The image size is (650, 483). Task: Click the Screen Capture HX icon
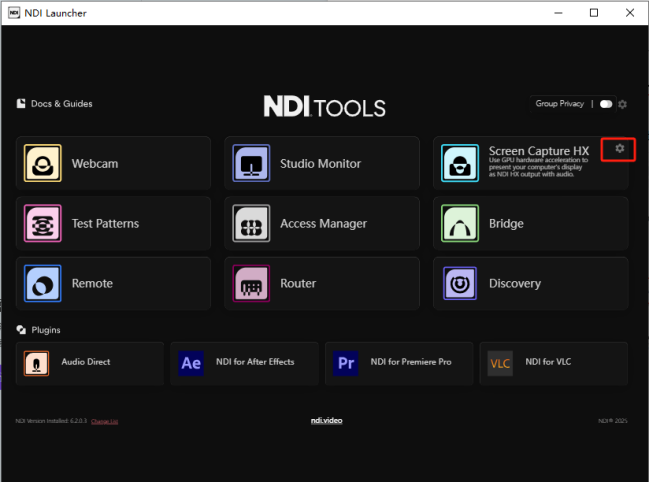click(x=460, y=163)
